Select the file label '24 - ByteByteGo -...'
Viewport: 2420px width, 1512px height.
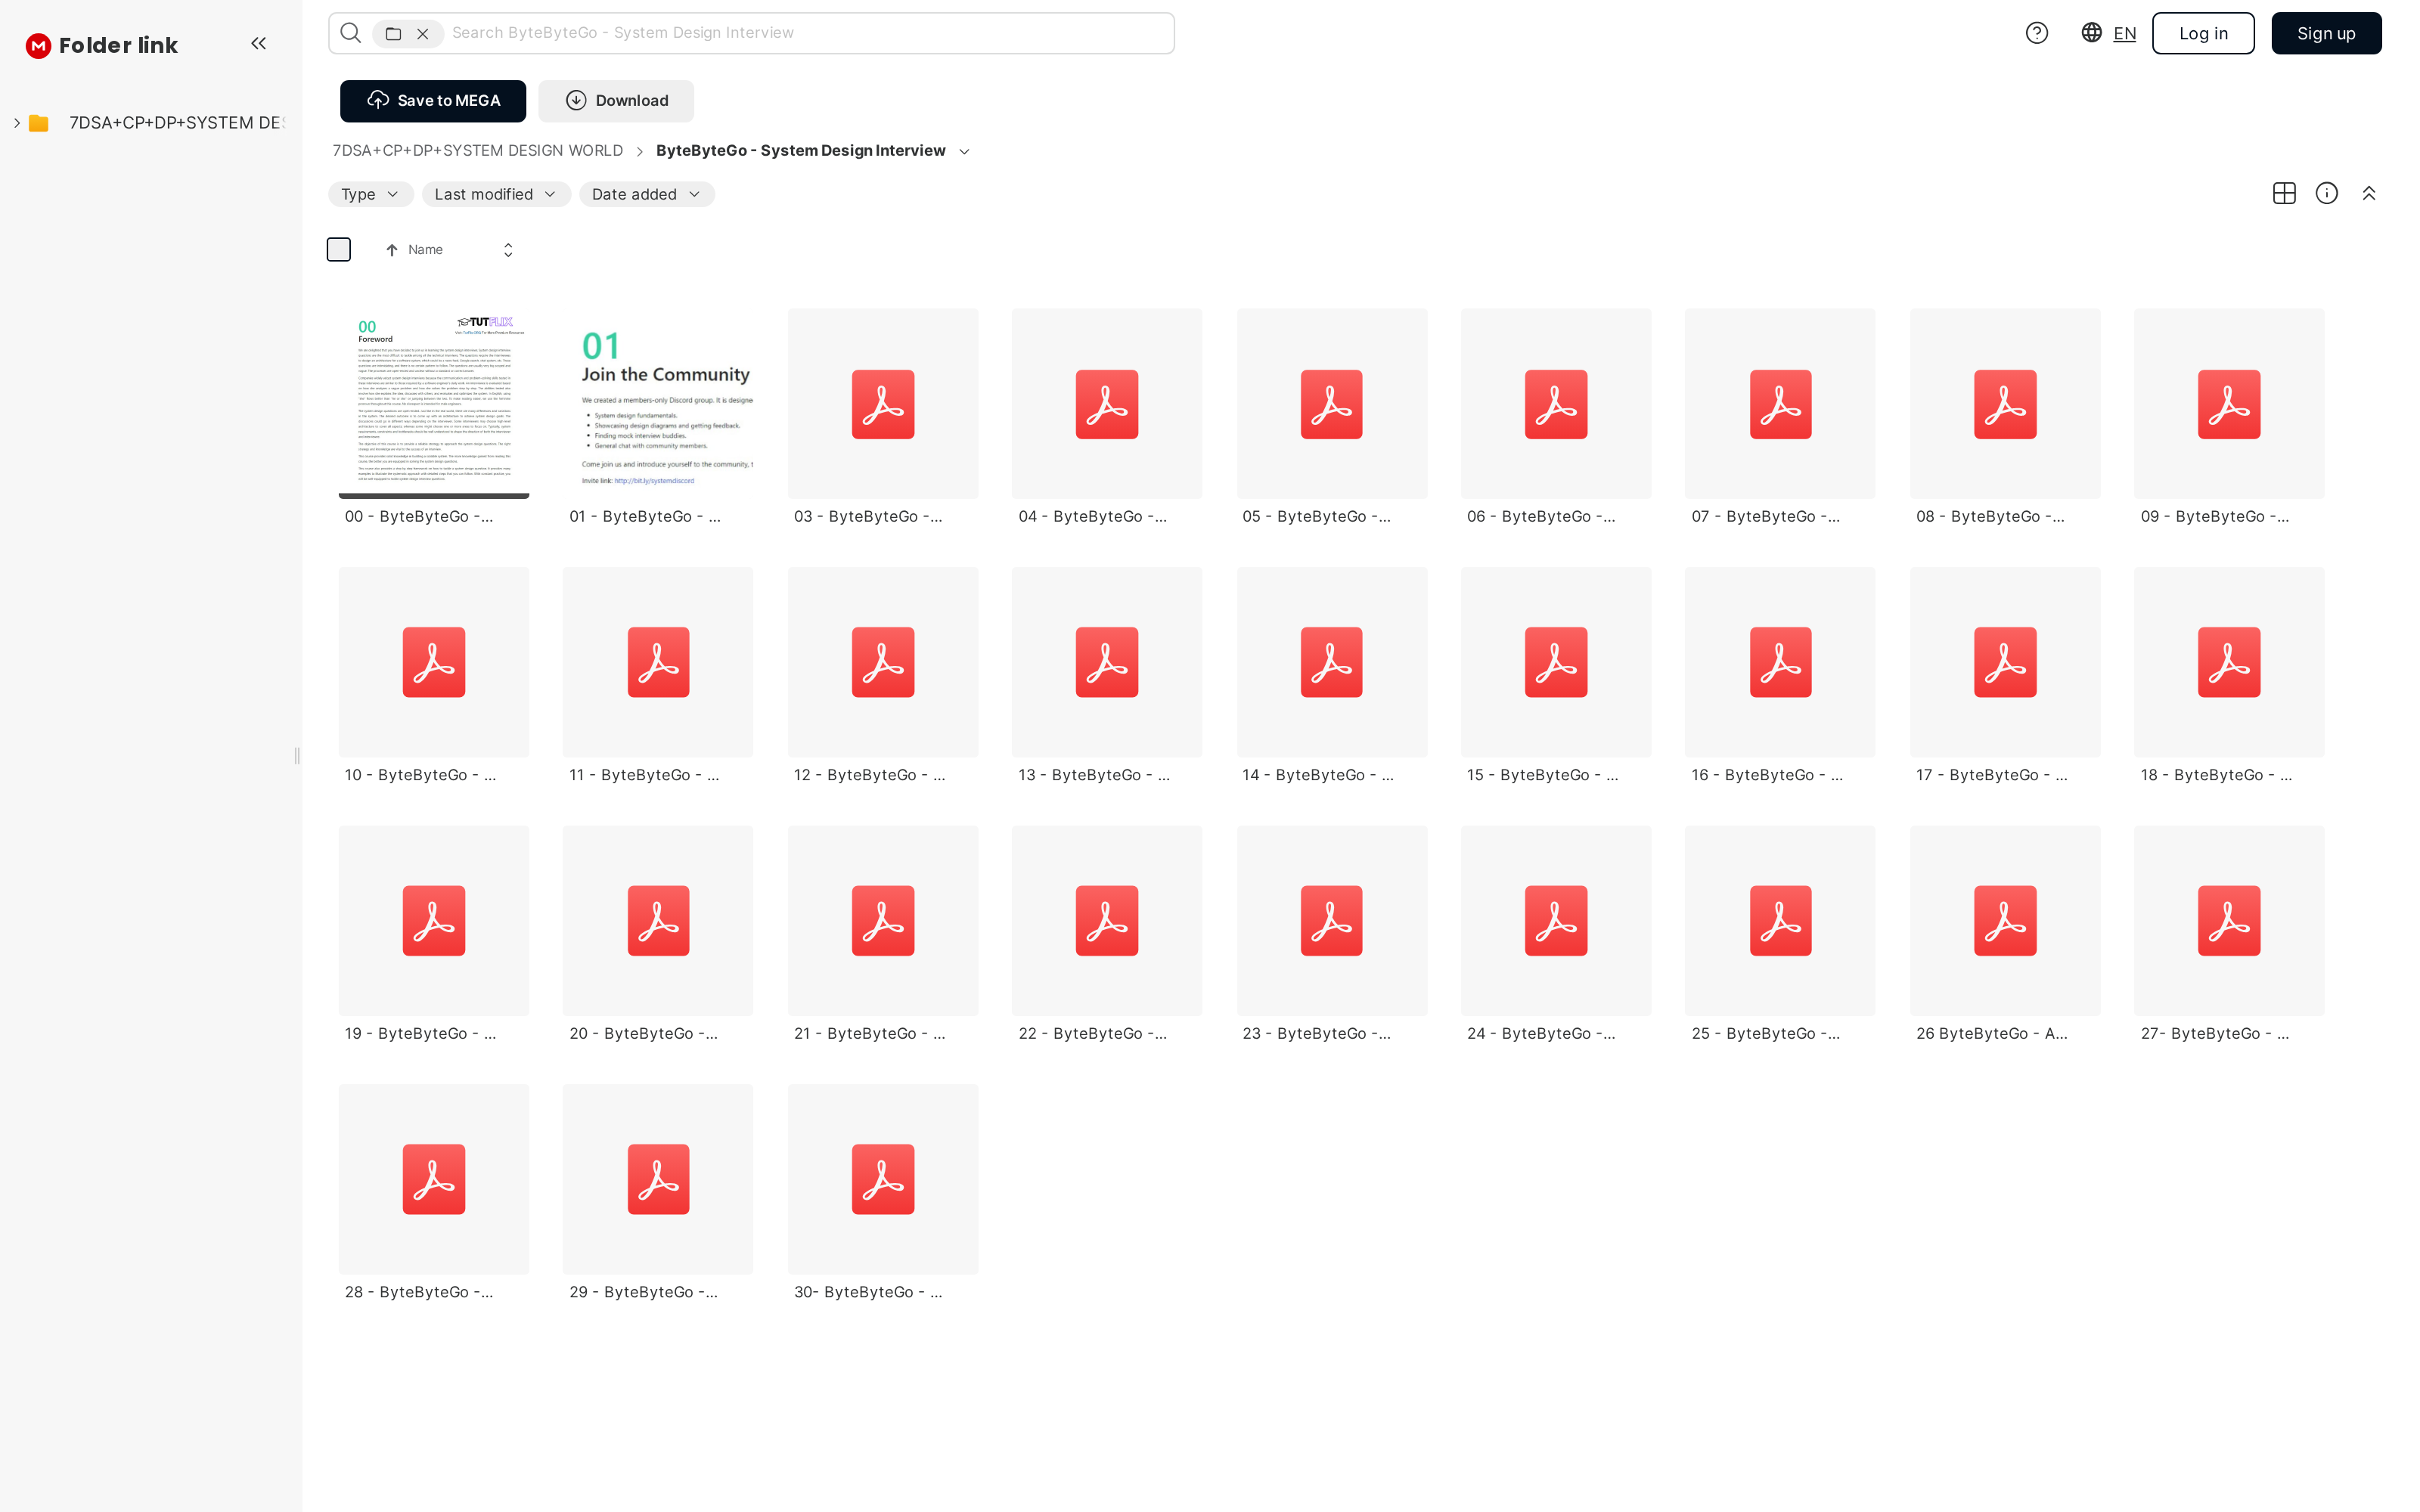1541,1034
